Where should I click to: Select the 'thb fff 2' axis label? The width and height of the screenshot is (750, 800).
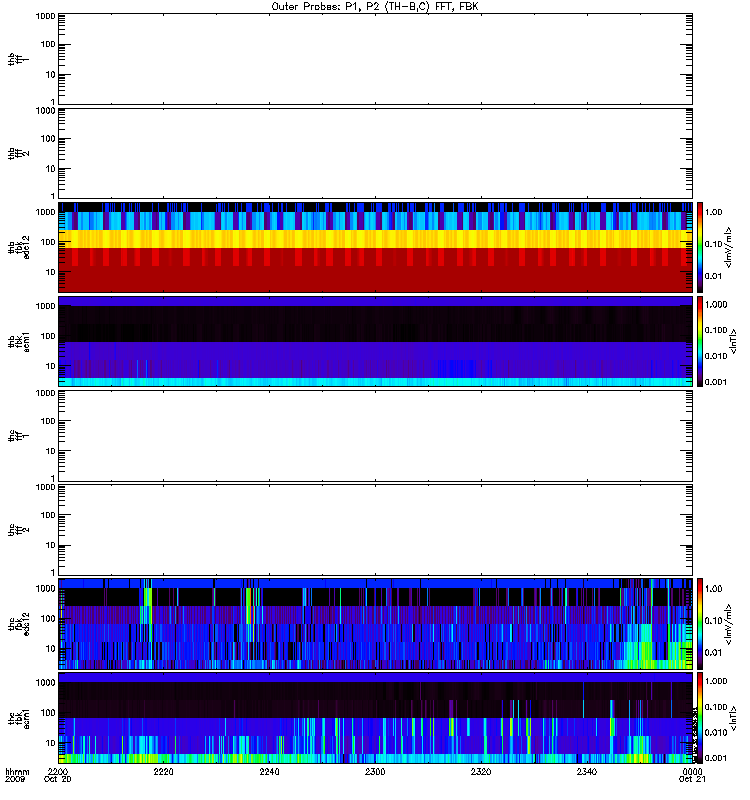18,154
